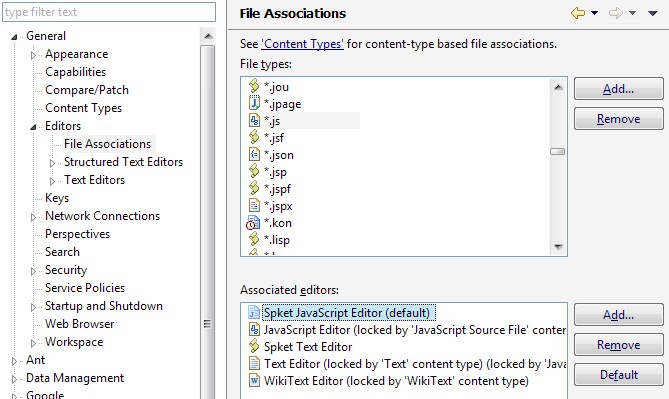
Task: Click the *.json file type icon
Action: (x=254, y=154)
